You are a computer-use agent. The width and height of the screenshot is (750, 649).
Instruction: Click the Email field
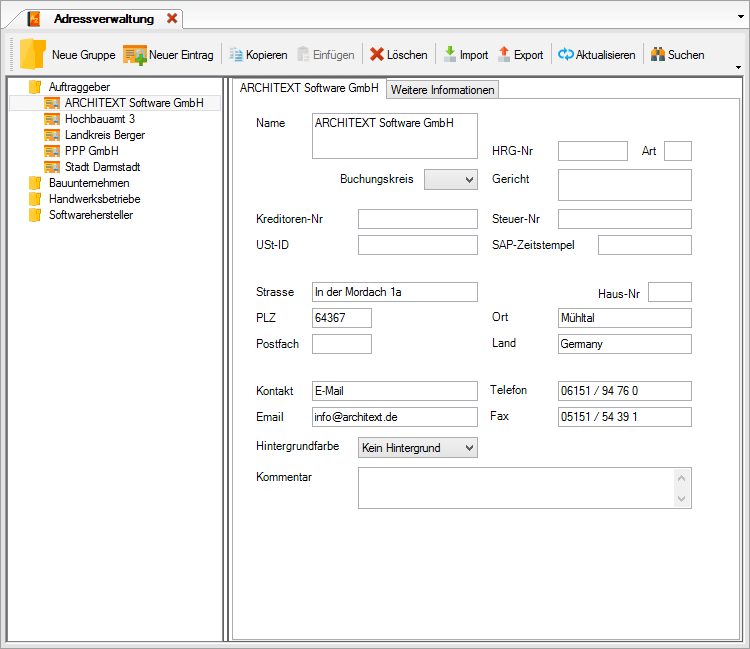(395, 417)
